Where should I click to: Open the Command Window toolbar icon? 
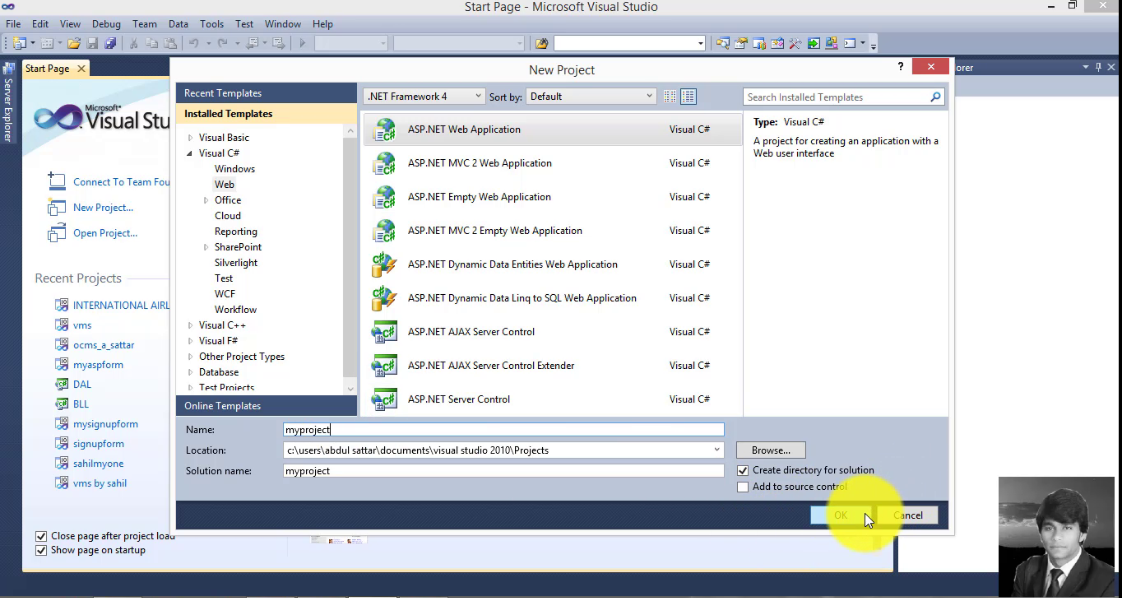pyautogui.click(x=849, y=44)
